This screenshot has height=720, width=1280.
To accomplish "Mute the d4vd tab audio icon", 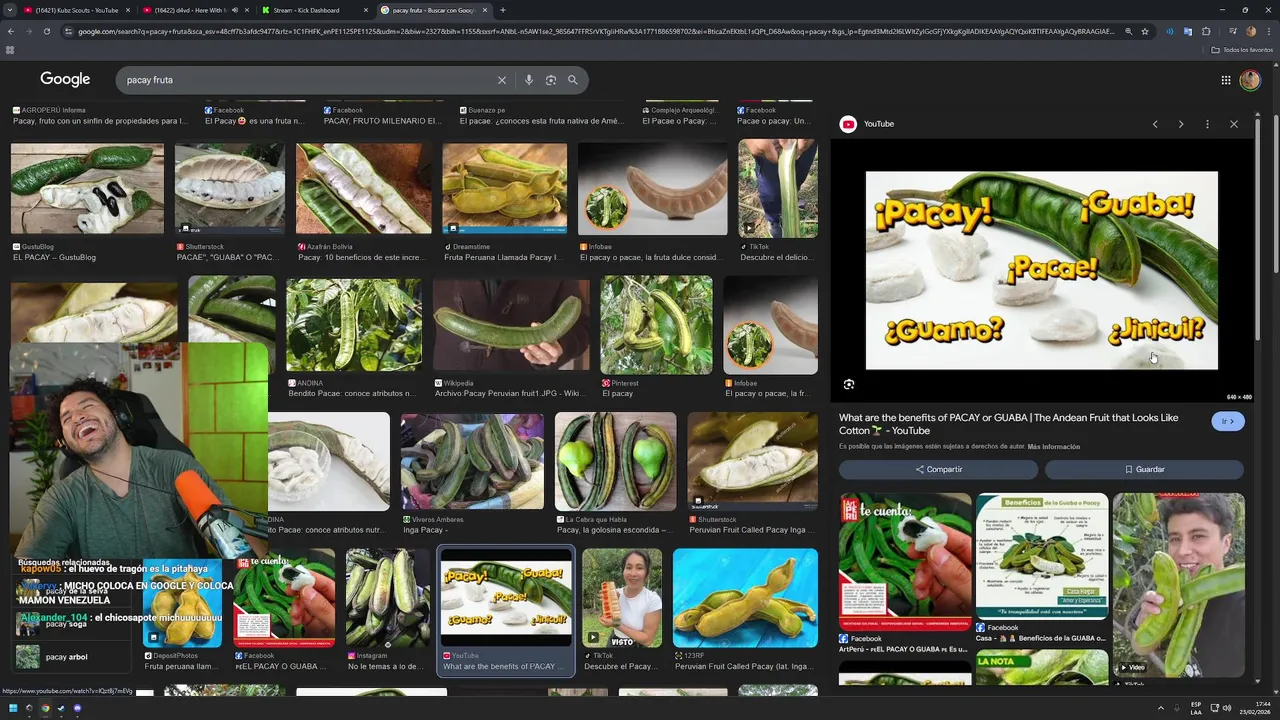I will click(x=234, y=10).
